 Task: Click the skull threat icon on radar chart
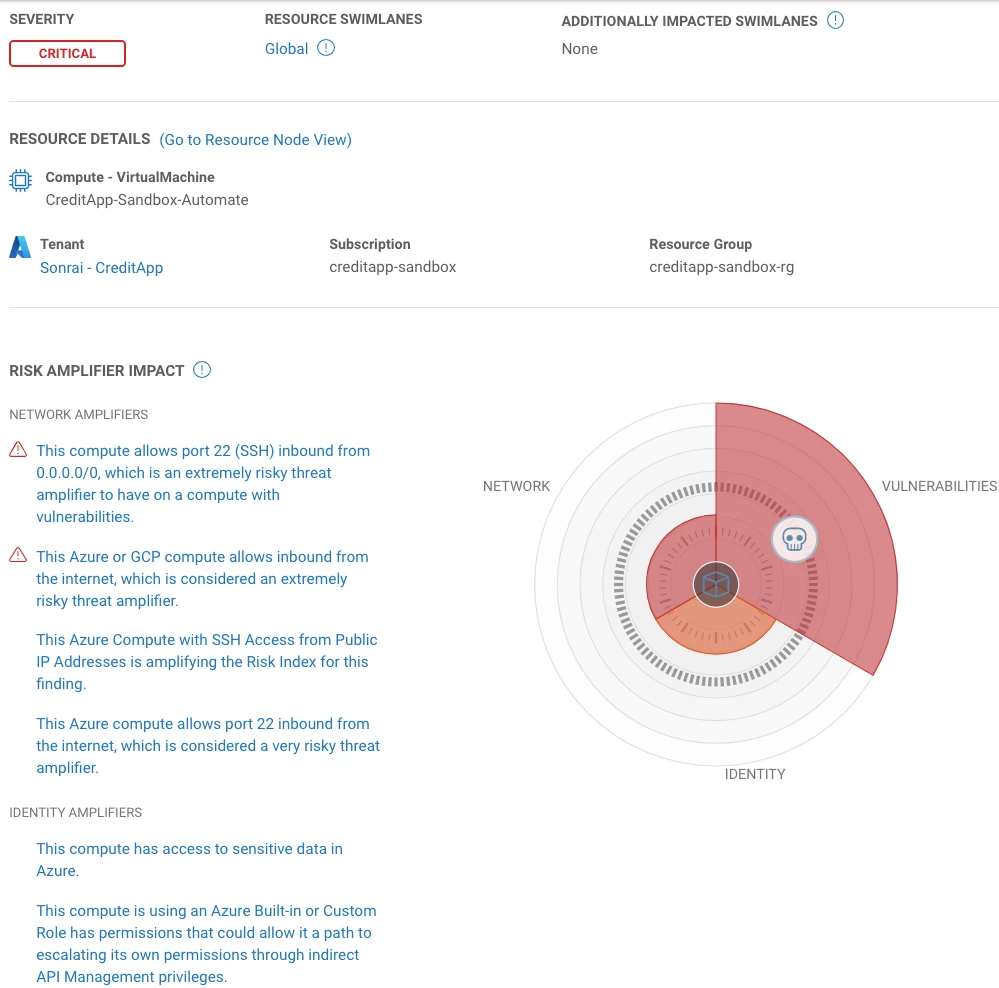tap(795, 539)
